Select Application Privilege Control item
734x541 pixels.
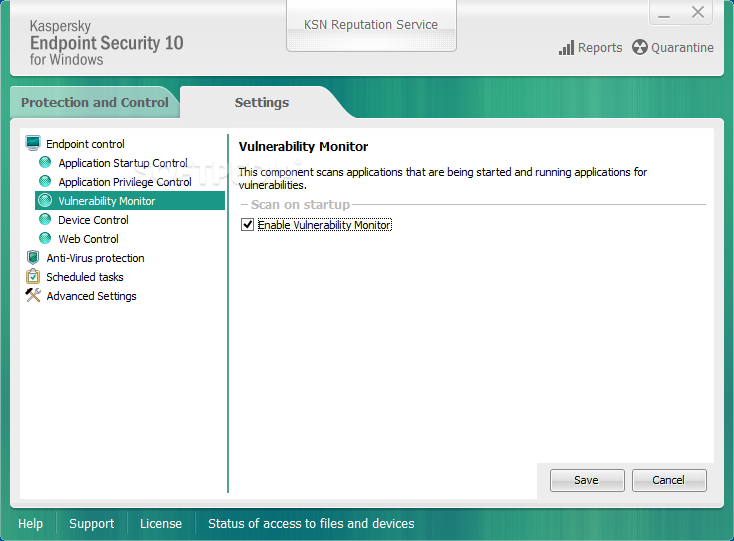[125, 182]
